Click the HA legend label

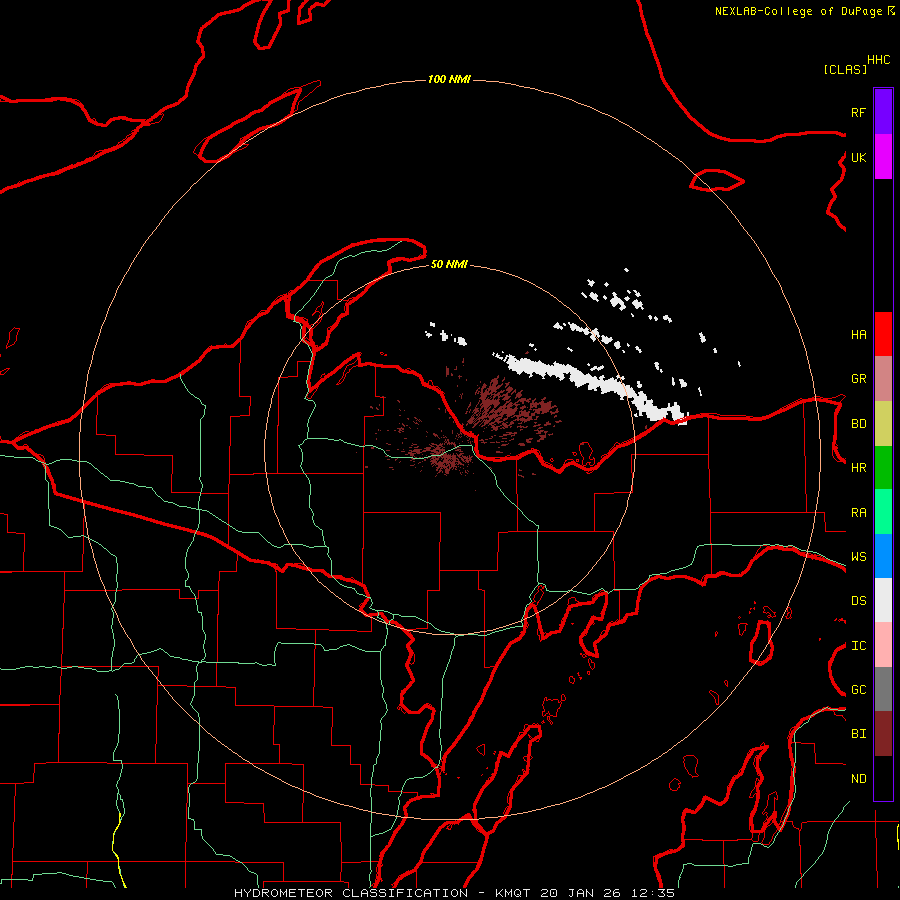click(858, 335)
